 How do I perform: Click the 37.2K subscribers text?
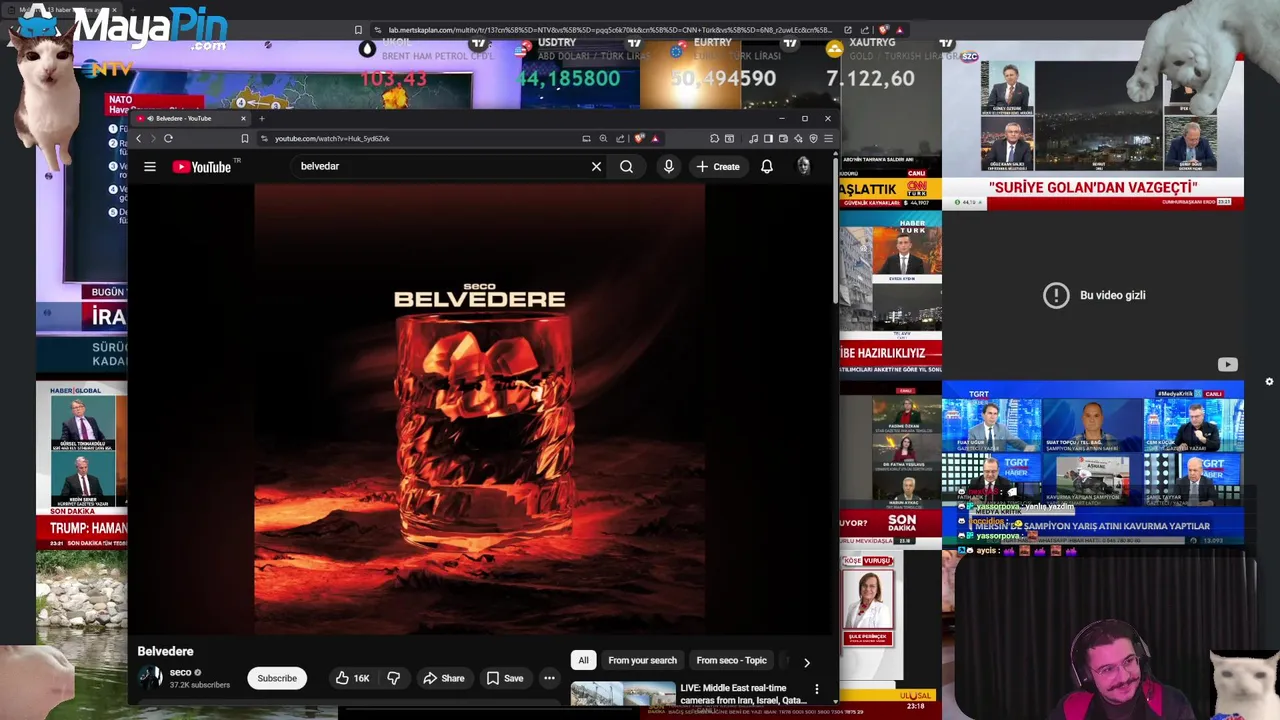200,685
